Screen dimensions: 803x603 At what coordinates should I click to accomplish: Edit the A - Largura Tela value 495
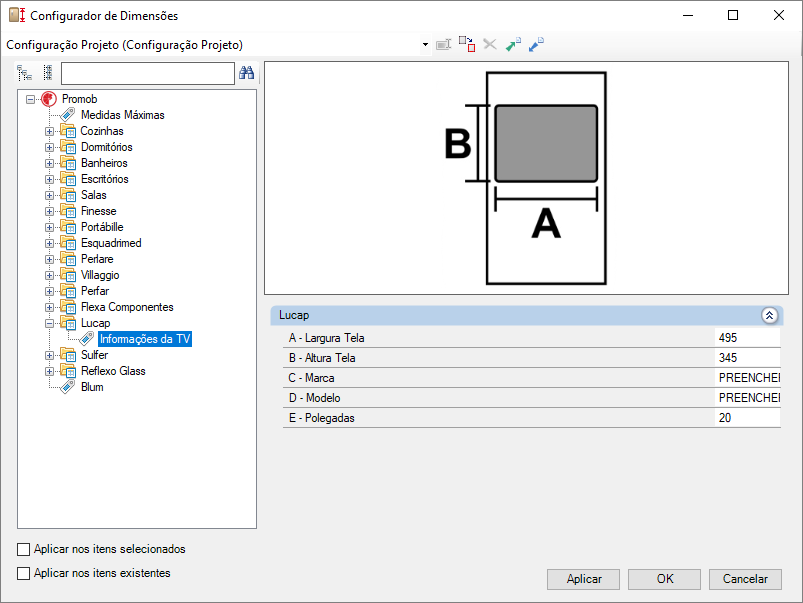click(747, 338)
